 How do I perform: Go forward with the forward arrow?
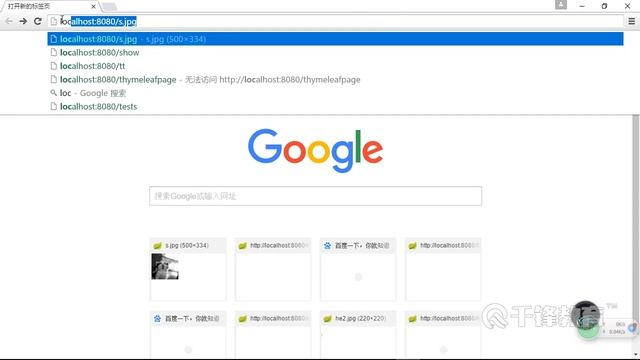[x=23, y=21]
